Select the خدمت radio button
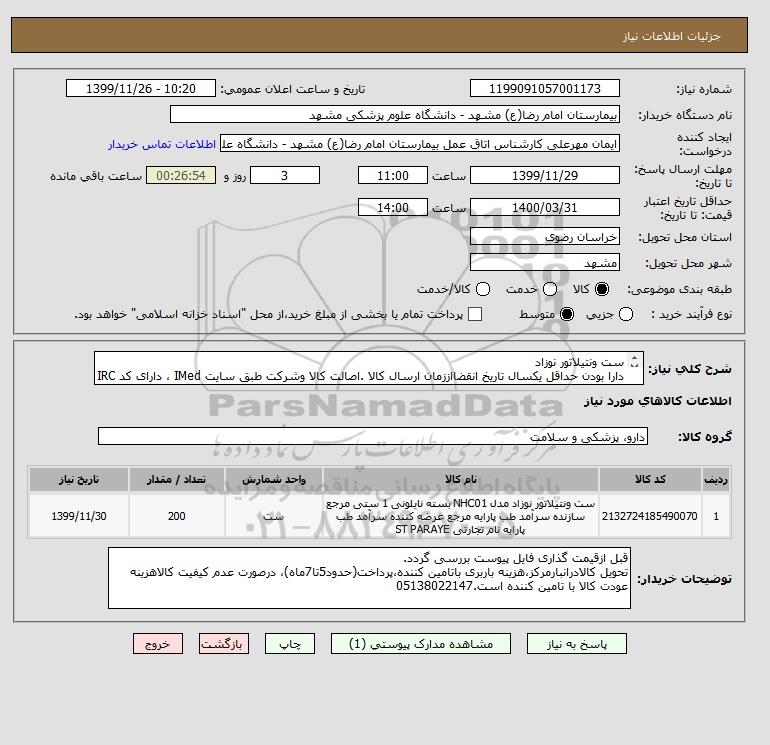The width and height of the screenshot is (770, 745). 550,289
